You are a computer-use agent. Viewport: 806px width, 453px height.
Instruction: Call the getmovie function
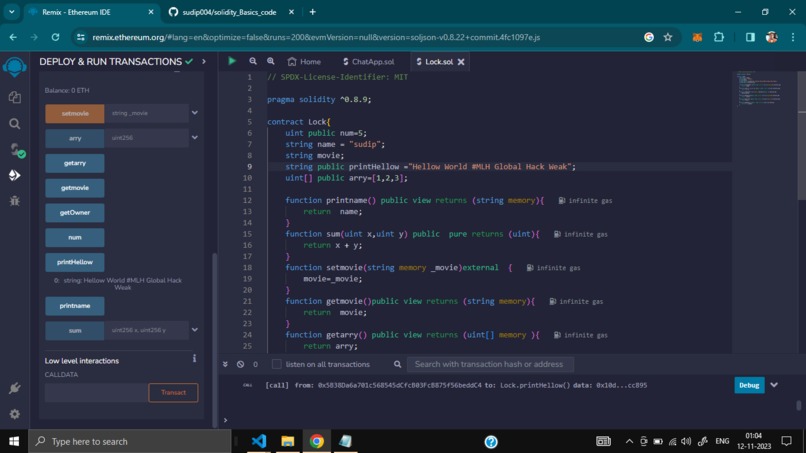(x=75, y=188)
